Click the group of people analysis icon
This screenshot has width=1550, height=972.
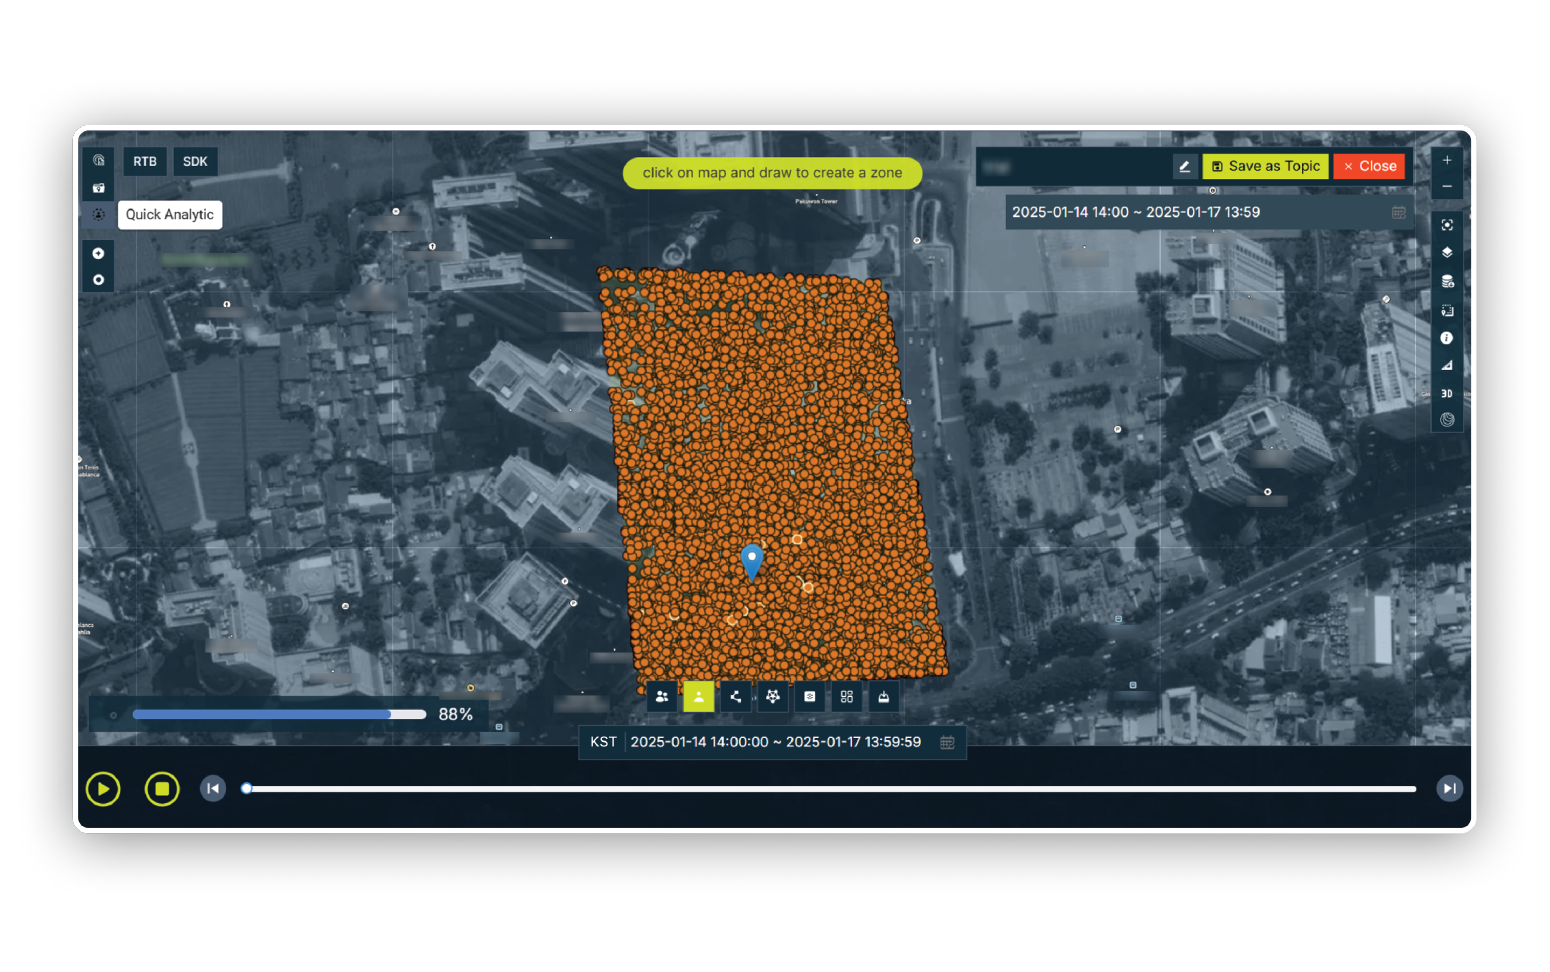click(662, 697)
